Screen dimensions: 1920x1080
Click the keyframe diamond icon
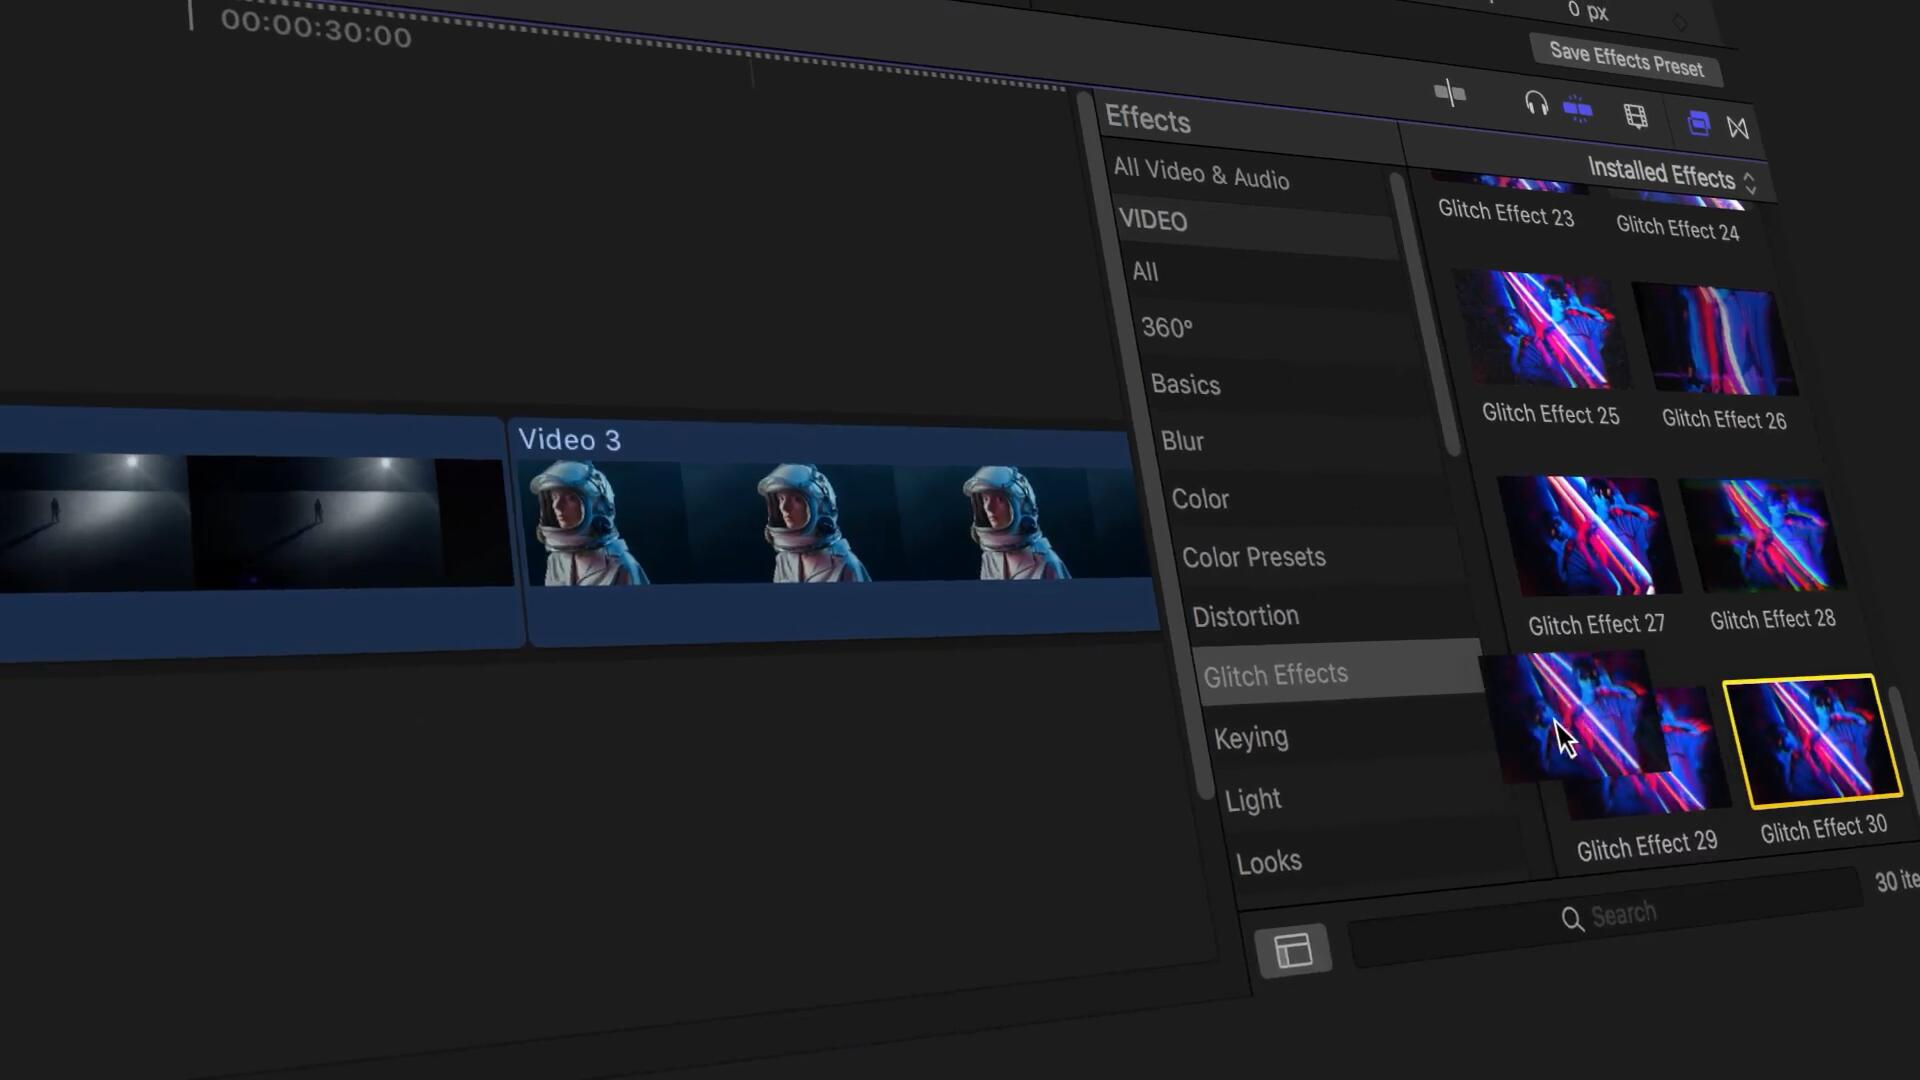[x=1680, y=22]
